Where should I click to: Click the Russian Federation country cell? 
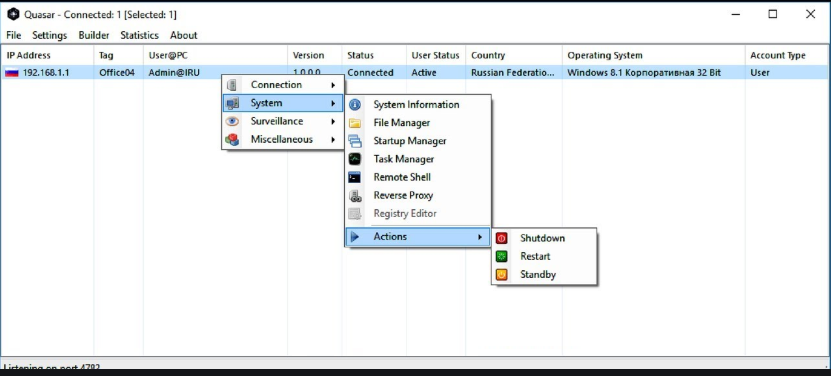[x=513, y=73]
